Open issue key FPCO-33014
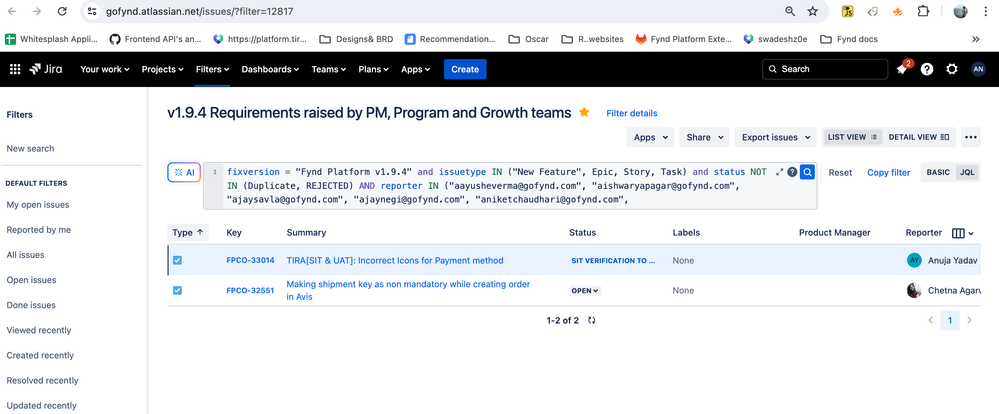This screenshot has width=999, height=414. click(250, 261)
